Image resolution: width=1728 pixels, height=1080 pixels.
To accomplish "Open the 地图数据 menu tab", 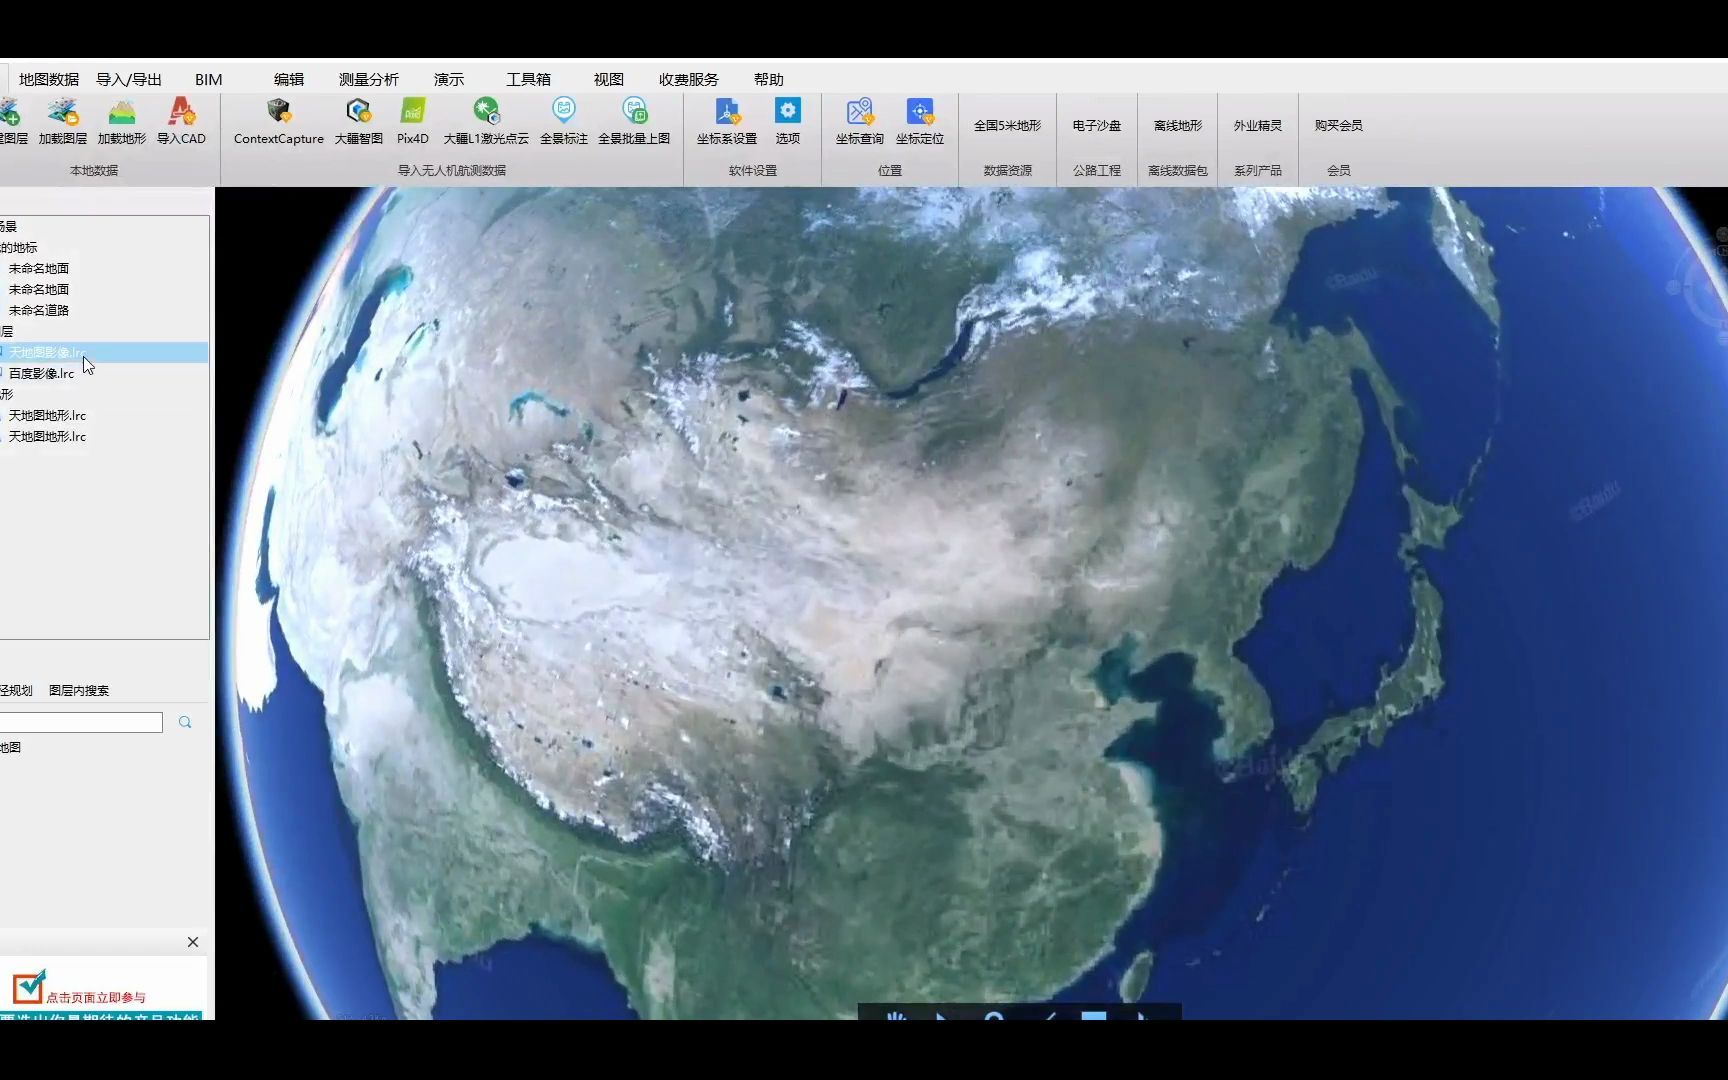I will pos(49,79).
